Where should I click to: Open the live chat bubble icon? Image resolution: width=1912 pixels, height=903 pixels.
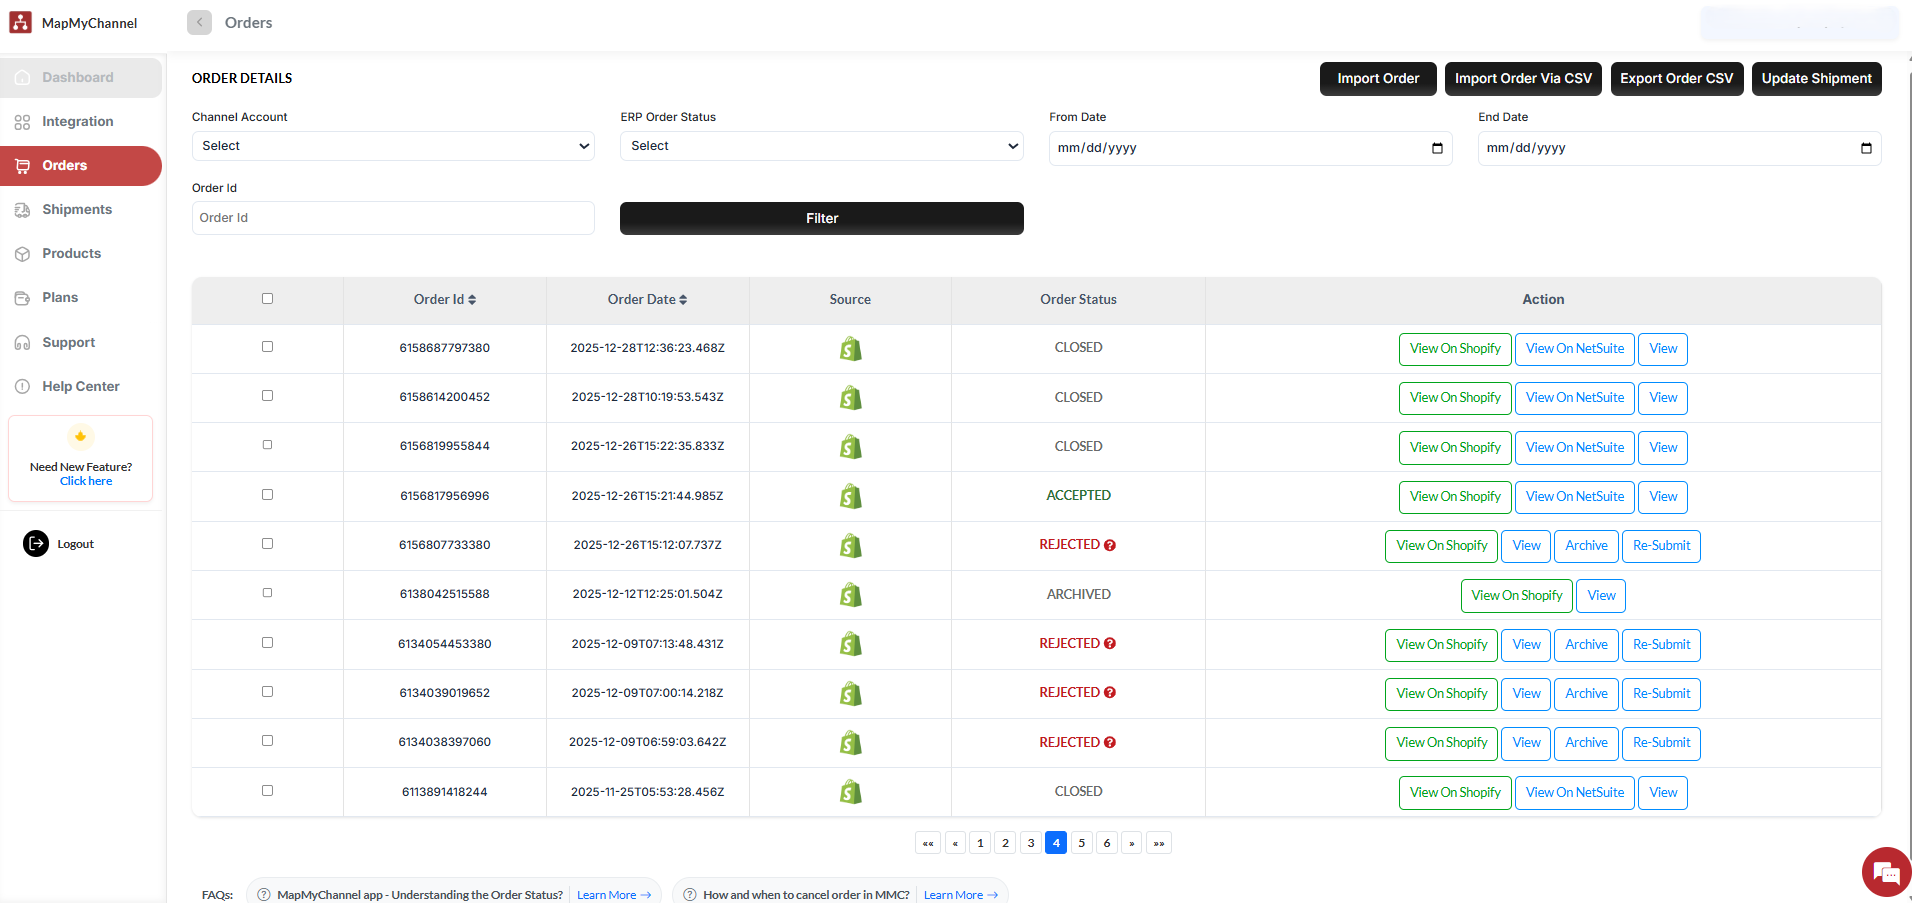click(1885, 873)
